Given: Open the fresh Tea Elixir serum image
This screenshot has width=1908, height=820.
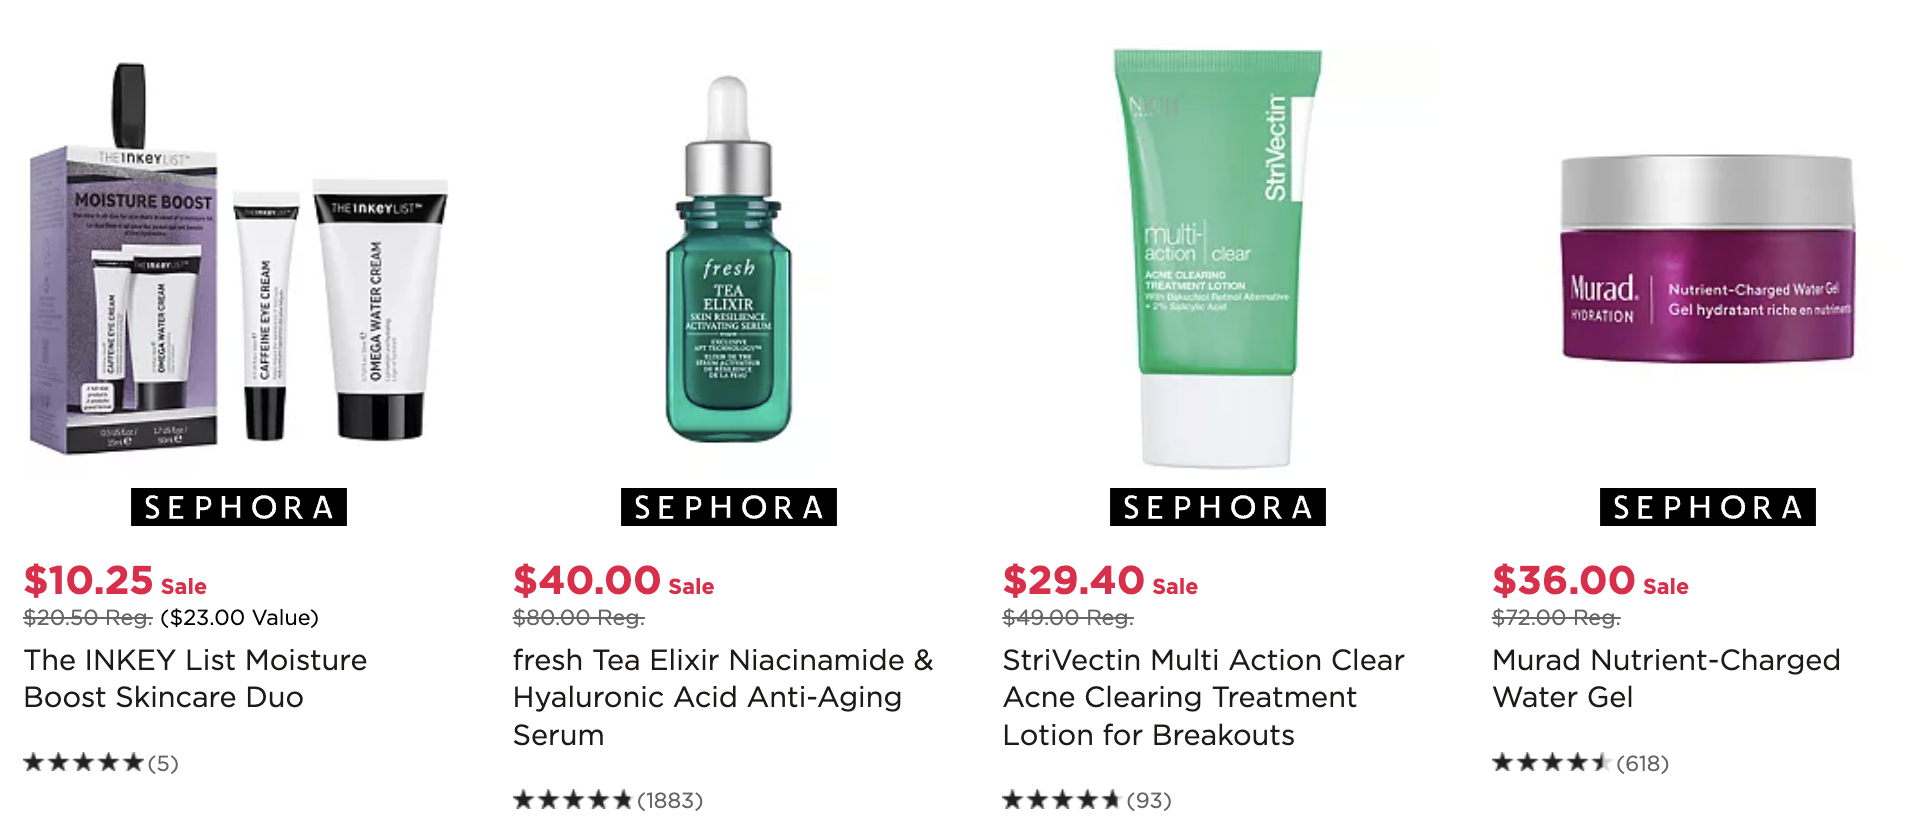Looking at the screenshot, I should click(728, 260).
